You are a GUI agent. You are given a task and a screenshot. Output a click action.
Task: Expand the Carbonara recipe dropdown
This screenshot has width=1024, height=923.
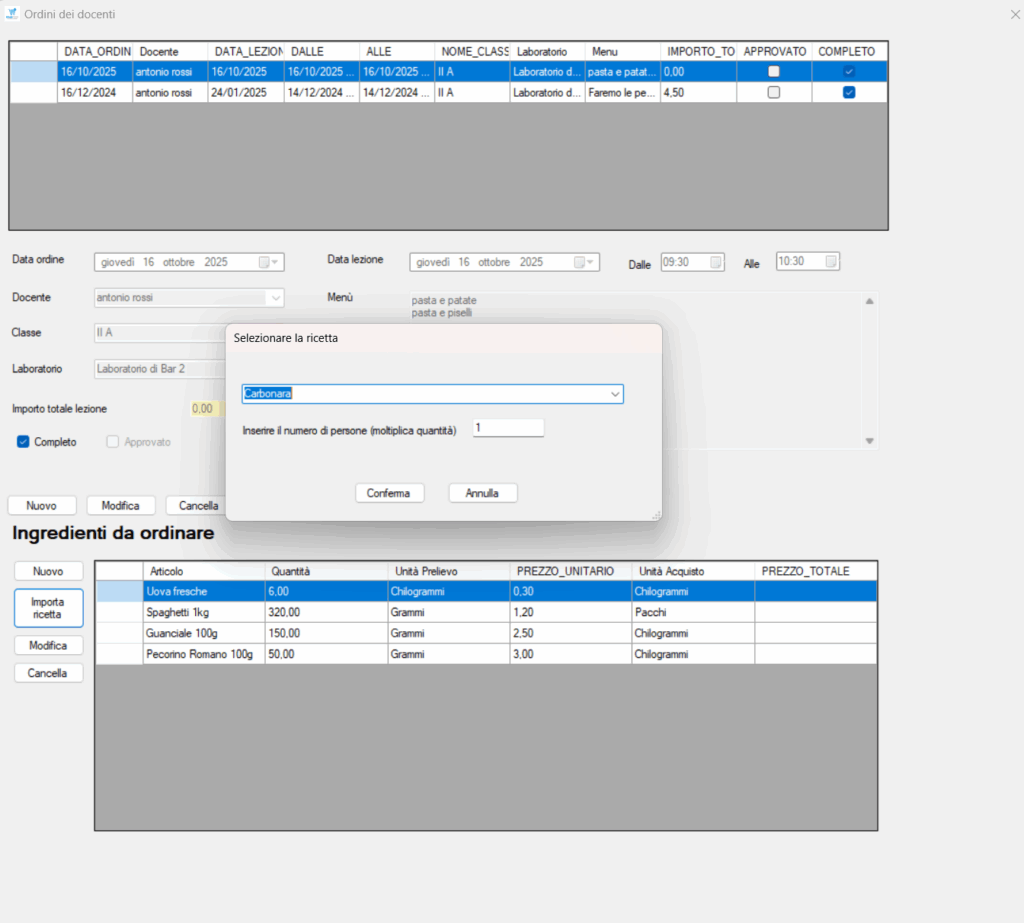(614, 395)
